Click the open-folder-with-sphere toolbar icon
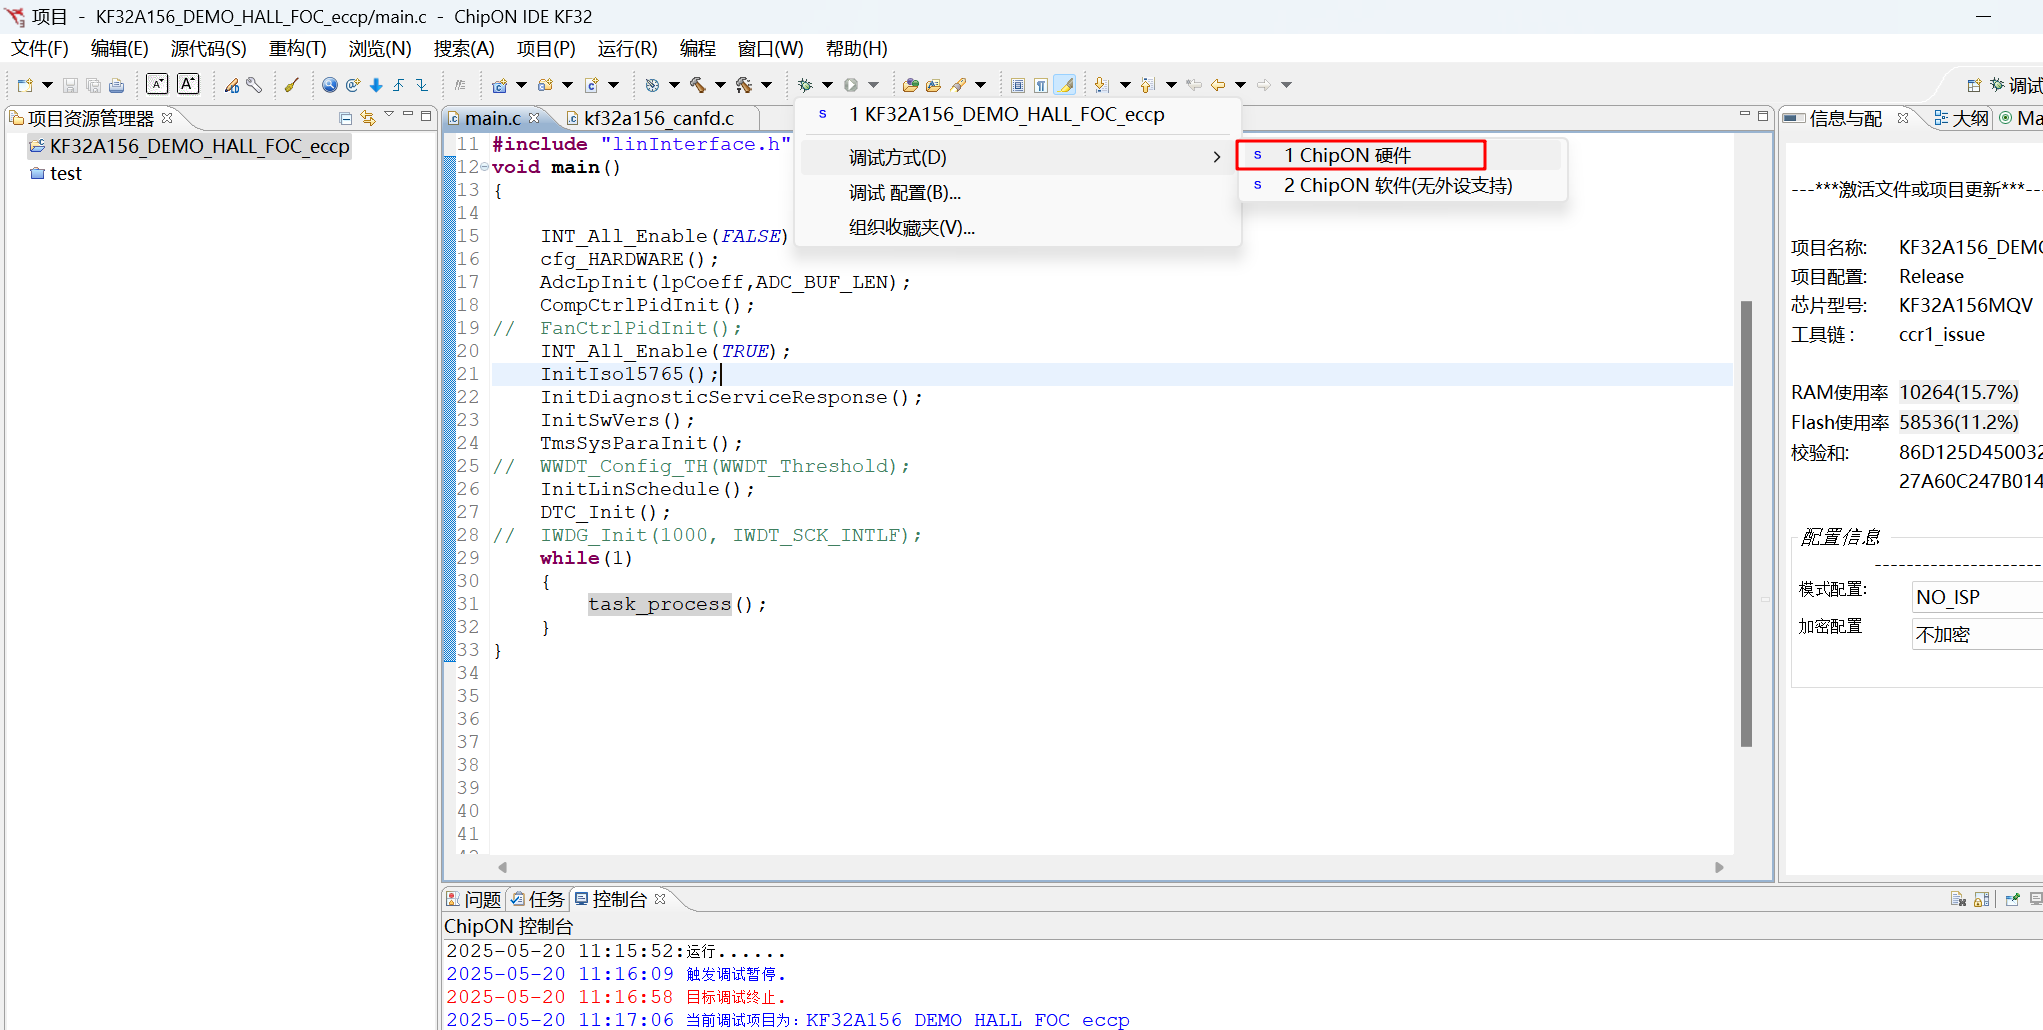The width and height of the screenshot is (2043, 1030). (x=910, y=85)
